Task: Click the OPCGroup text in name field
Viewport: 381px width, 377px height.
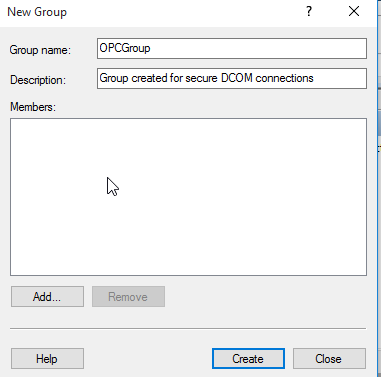Action: click(x=125, y=48)
